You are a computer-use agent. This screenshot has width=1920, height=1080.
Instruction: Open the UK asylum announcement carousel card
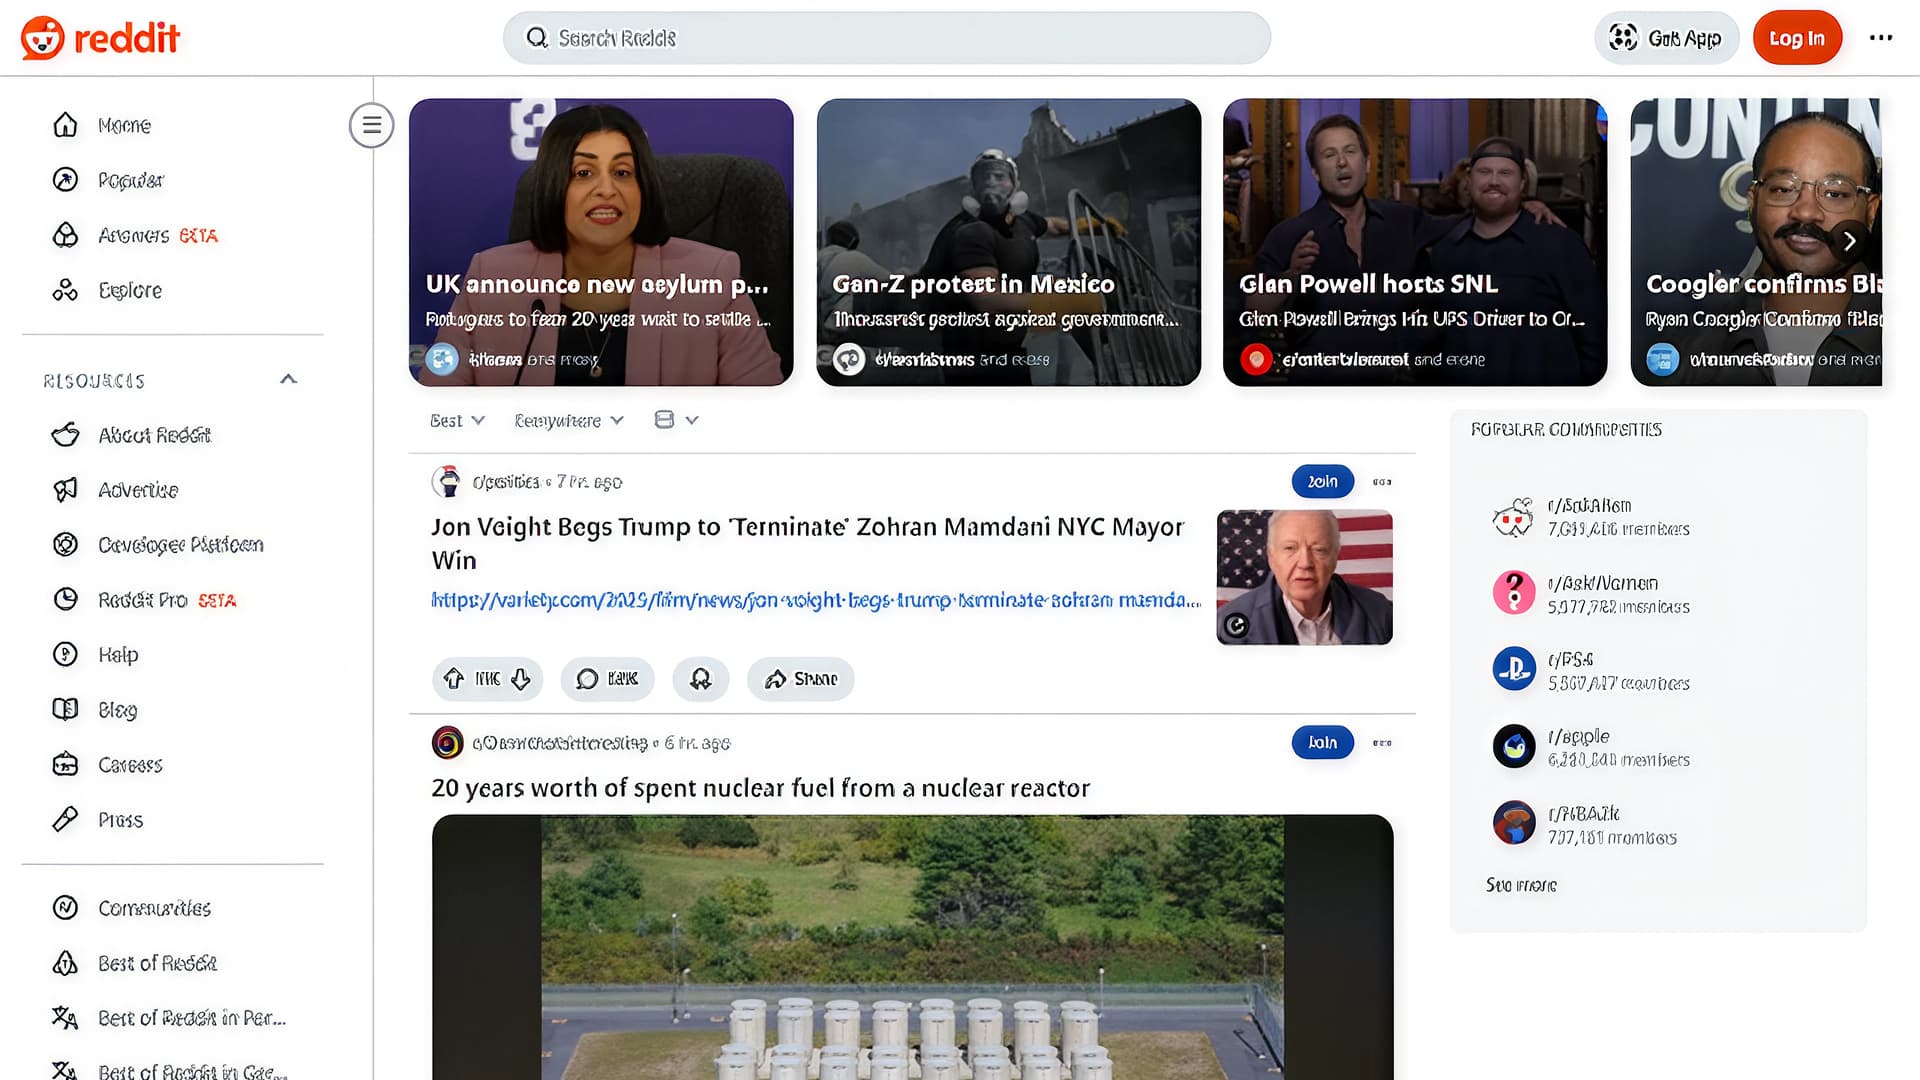tap(601, 242)
